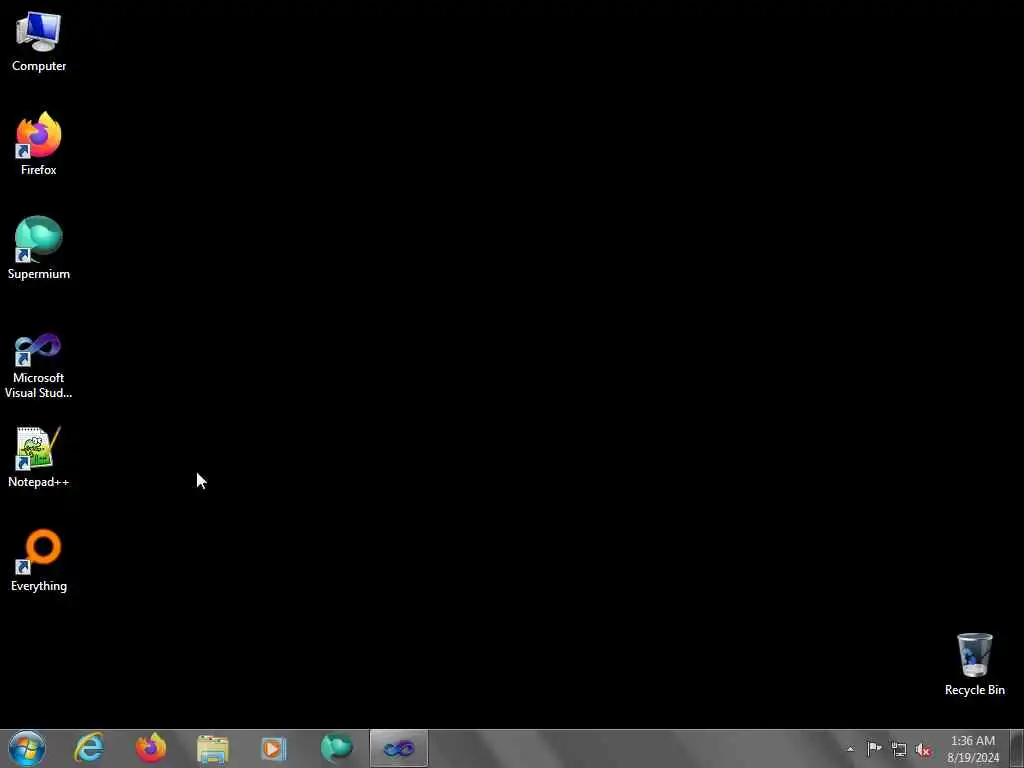The width and height of the screenshot is (1024, 768).
Task: Open Windows Media Player from the taskbar
Action: 274,748
